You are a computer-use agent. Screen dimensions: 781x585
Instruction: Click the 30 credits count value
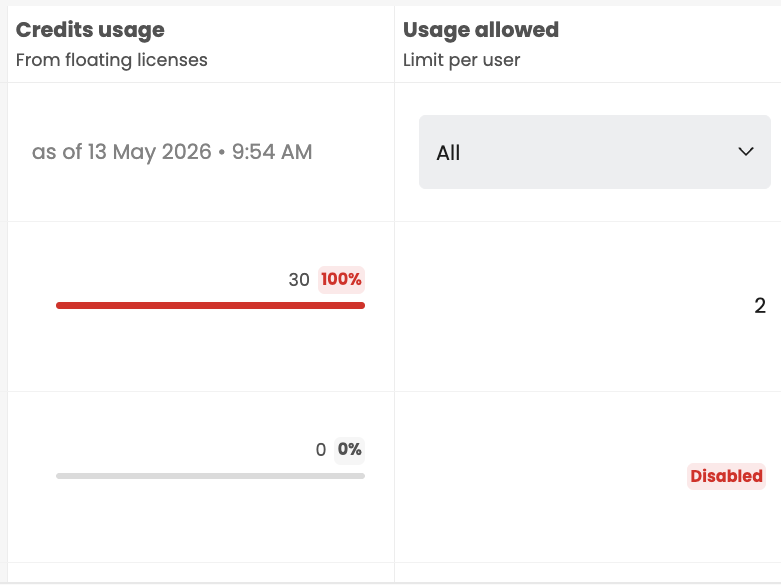[299, 280]
